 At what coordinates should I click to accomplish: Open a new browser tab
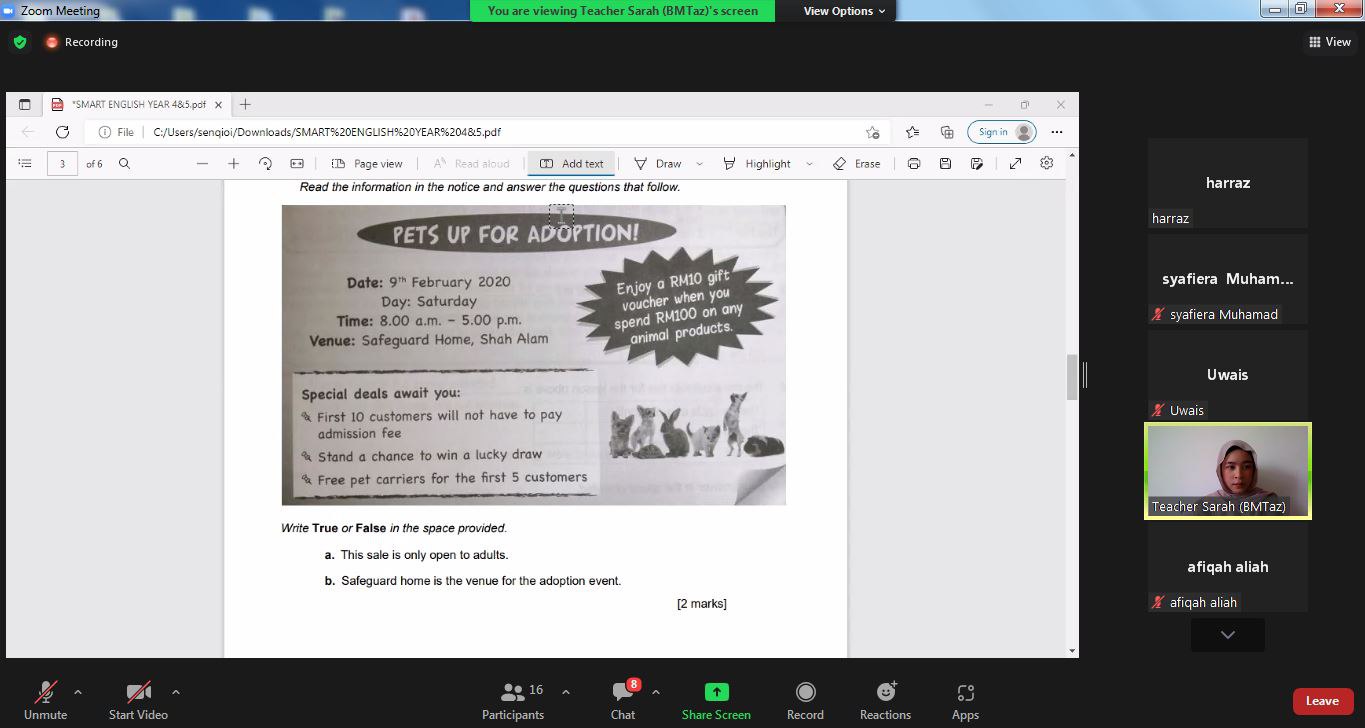coord(245,104)
